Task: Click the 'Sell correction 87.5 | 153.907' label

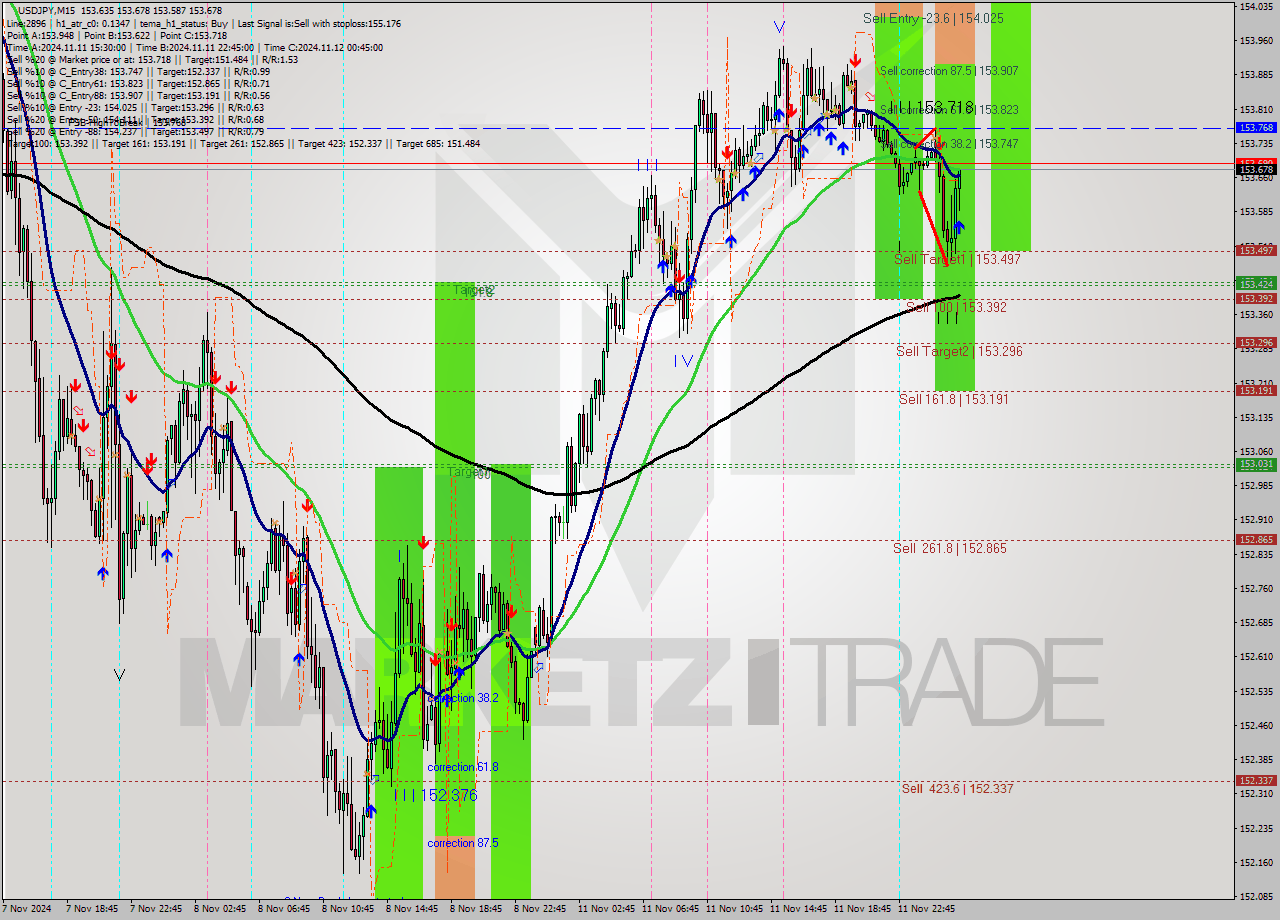Action: coord(948,71)
